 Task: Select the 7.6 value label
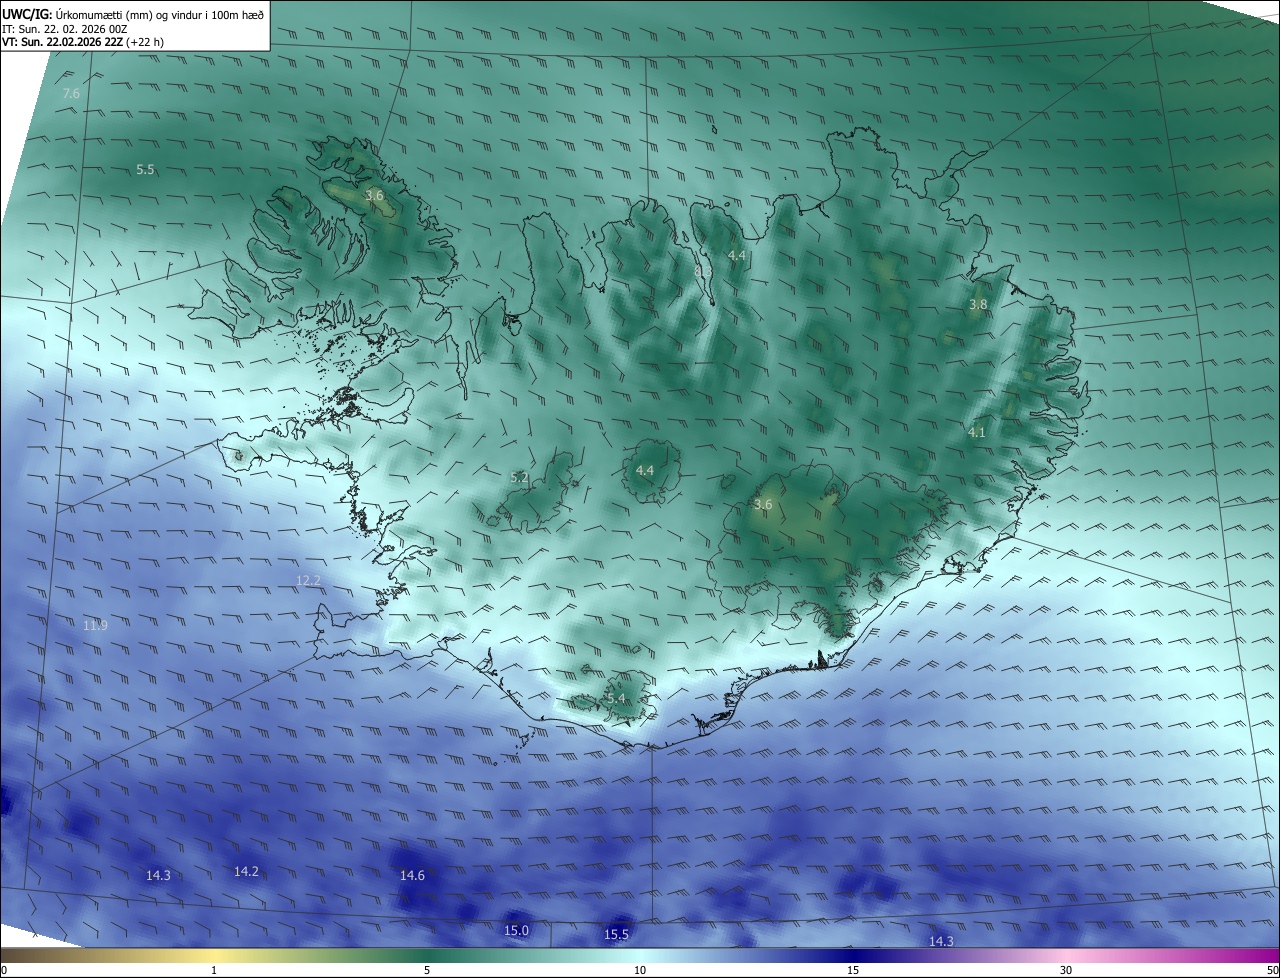coord(71,94)
